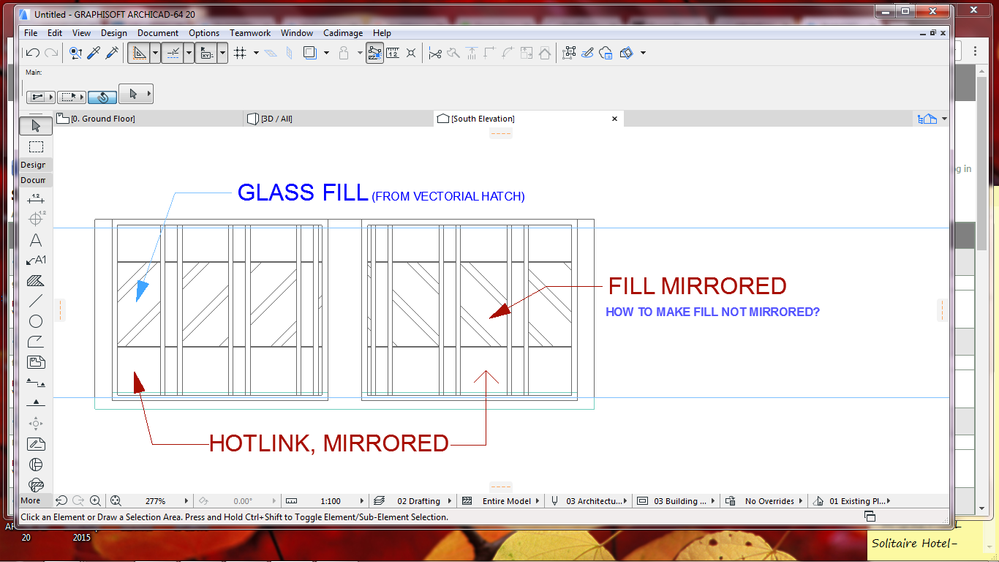Open No Overrides graphic override dropdown
This screenshot has height=562, width=999.
(x=801, y=501)
